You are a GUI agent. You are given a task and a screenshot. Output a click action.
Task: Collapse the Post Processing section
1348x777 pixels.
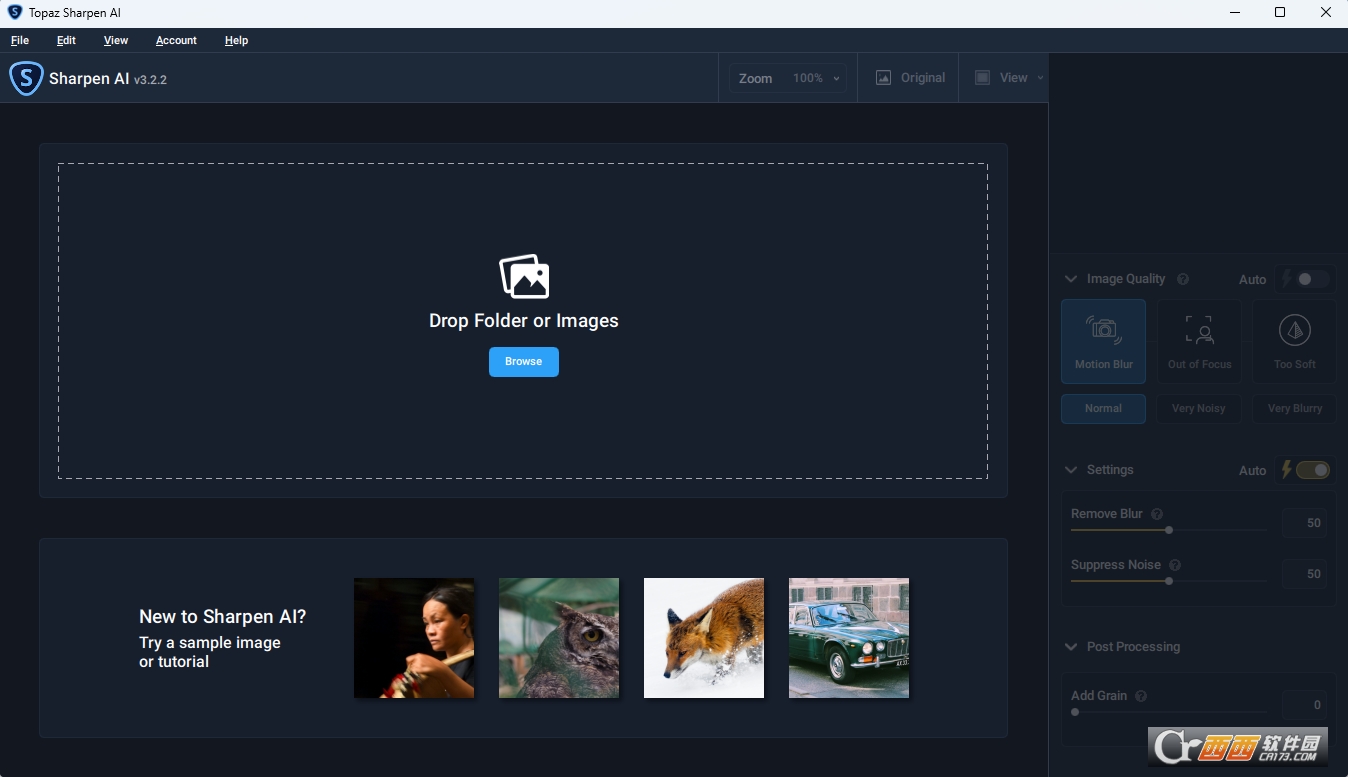[1071, 647]
